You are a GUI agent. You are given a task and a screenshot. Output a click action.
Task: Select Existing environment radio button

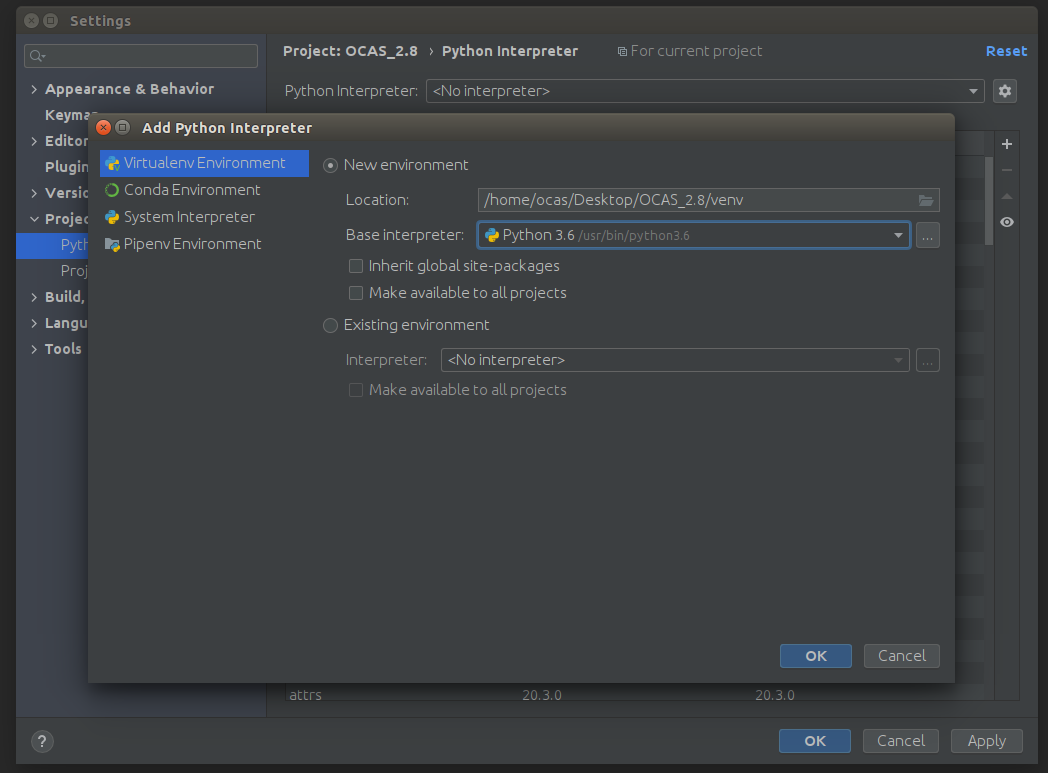click(x=330, y=325)
